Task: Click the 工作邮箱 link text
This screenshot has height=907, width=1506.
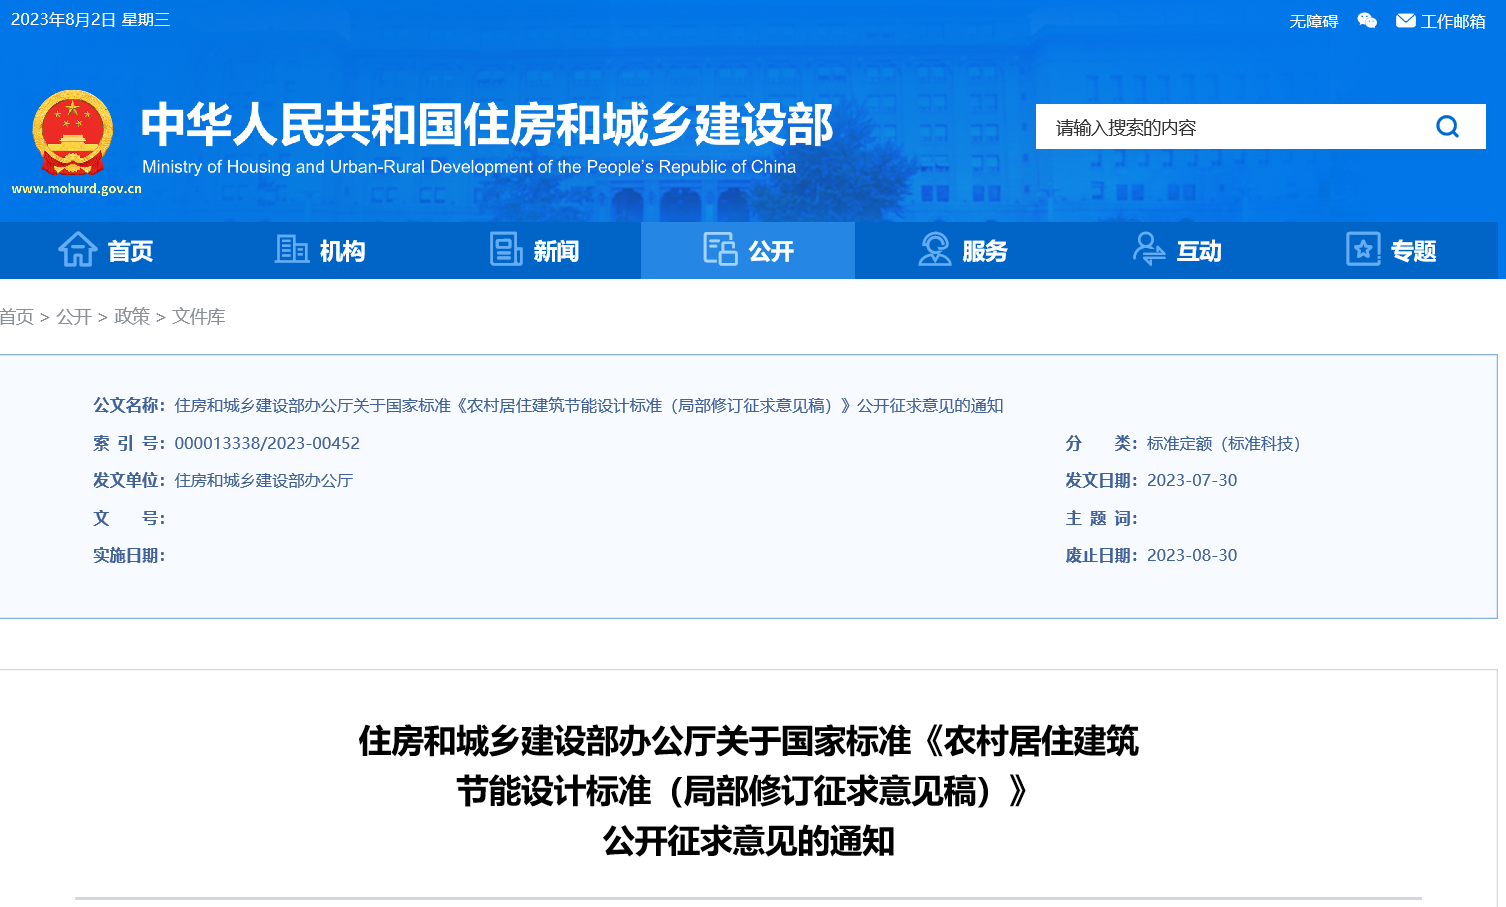Action: [x=1453, y=21]
